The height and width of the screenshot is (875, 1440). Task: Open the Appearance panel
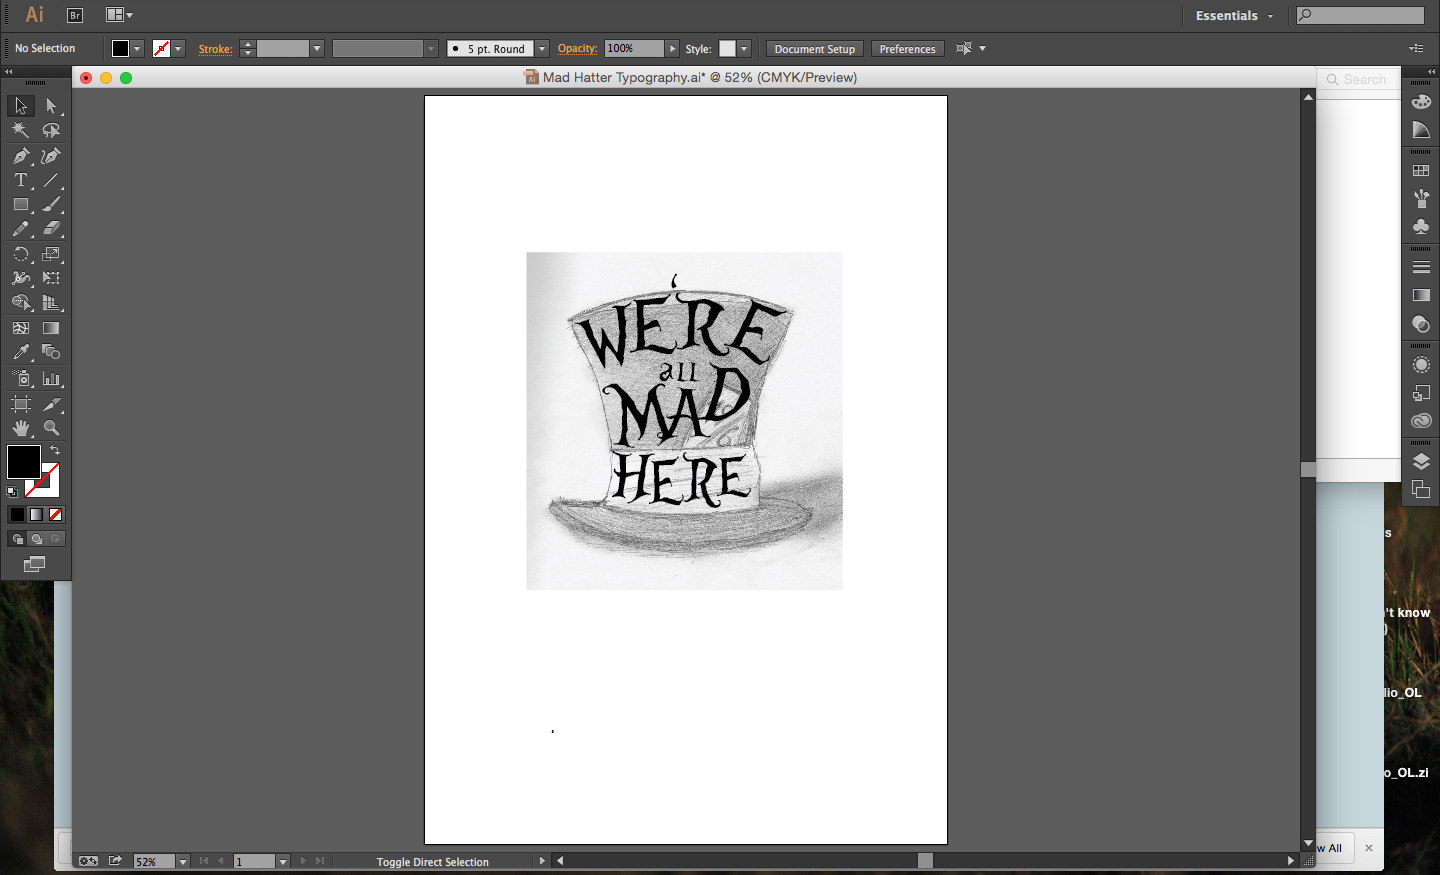pos(1421,365)
